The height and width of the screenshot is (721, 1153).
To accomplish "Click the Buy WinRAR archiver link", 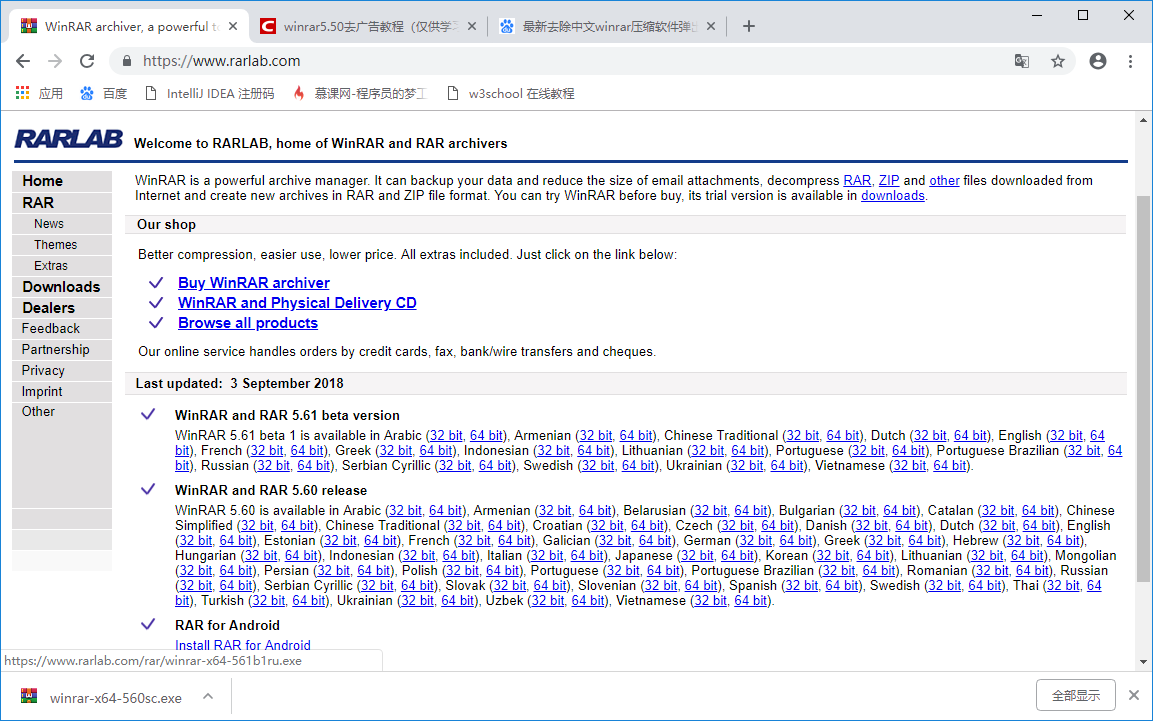I will pyautogui.click(x=254, y=283).
